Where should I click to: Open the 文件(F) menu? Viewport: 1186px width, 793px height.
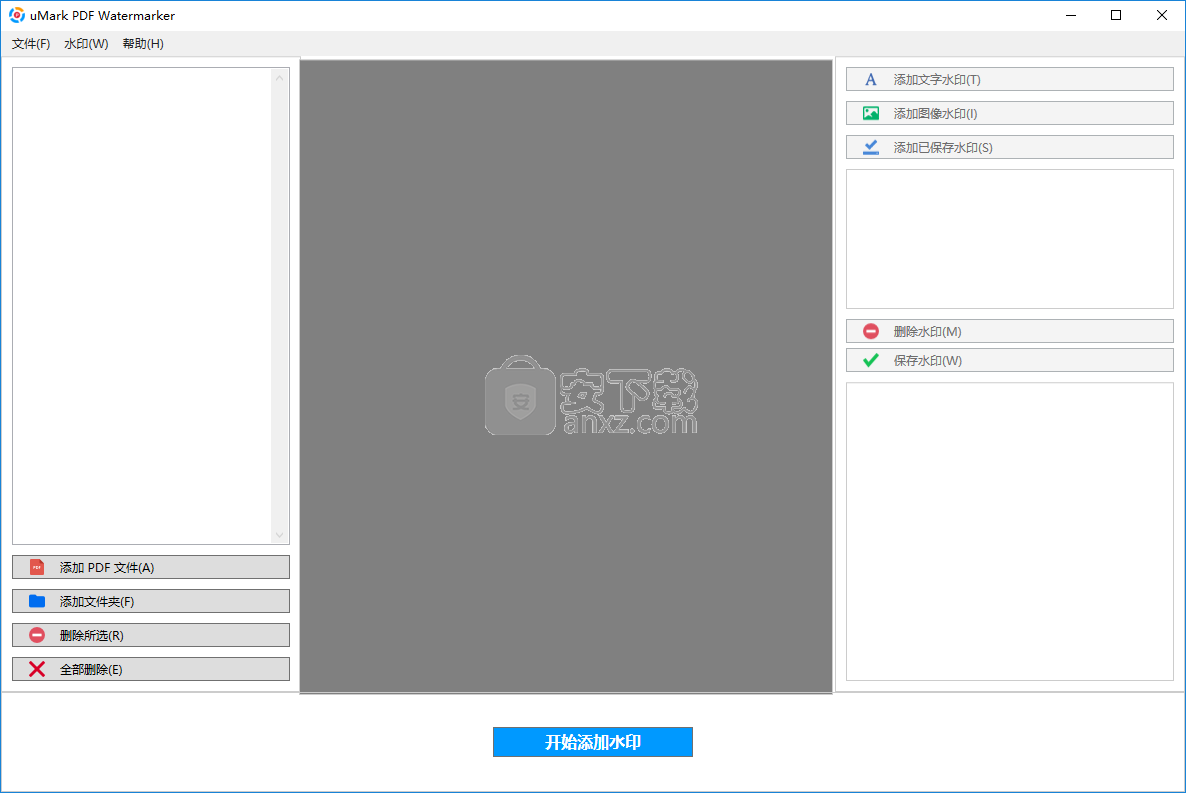pyautogui.click(x=31, y=44)
